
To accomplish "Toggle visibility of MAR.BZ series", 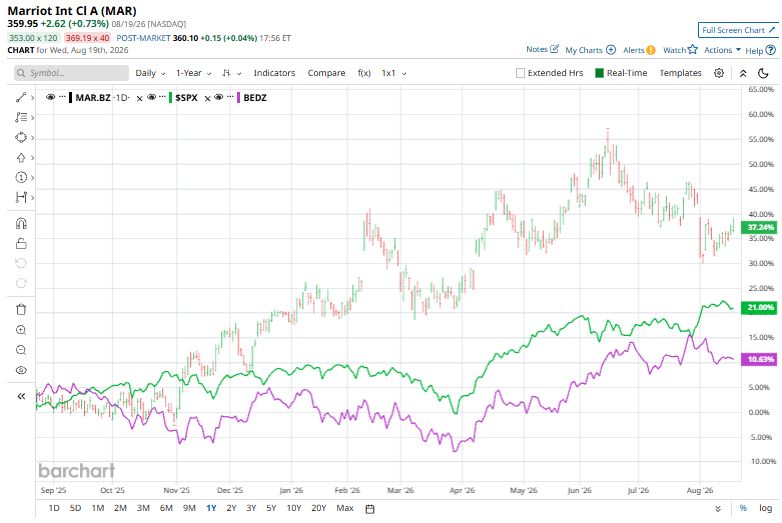I will click(x=50, y=97).
